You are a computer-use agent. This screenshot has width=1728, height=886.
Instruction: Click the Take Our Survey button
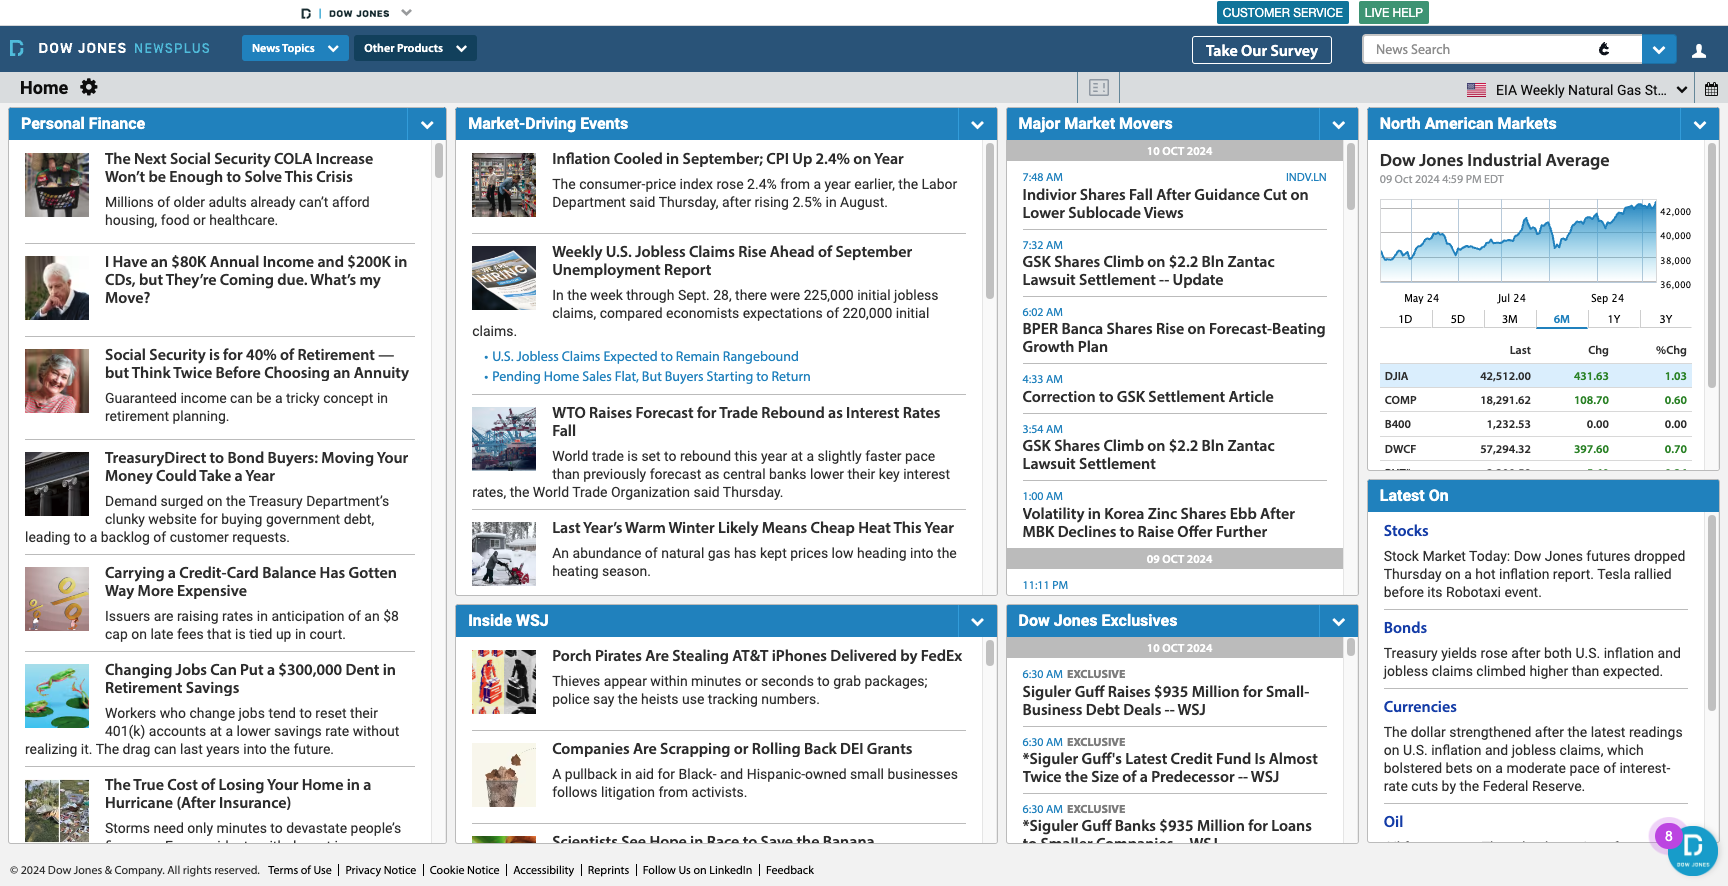[x=1261, y=50]
